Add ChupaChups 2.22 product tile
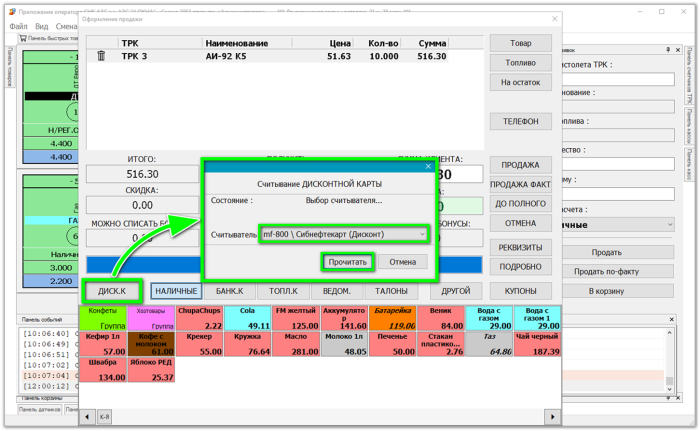The height and width of the screenshot is (431, 700). point(200,318)
